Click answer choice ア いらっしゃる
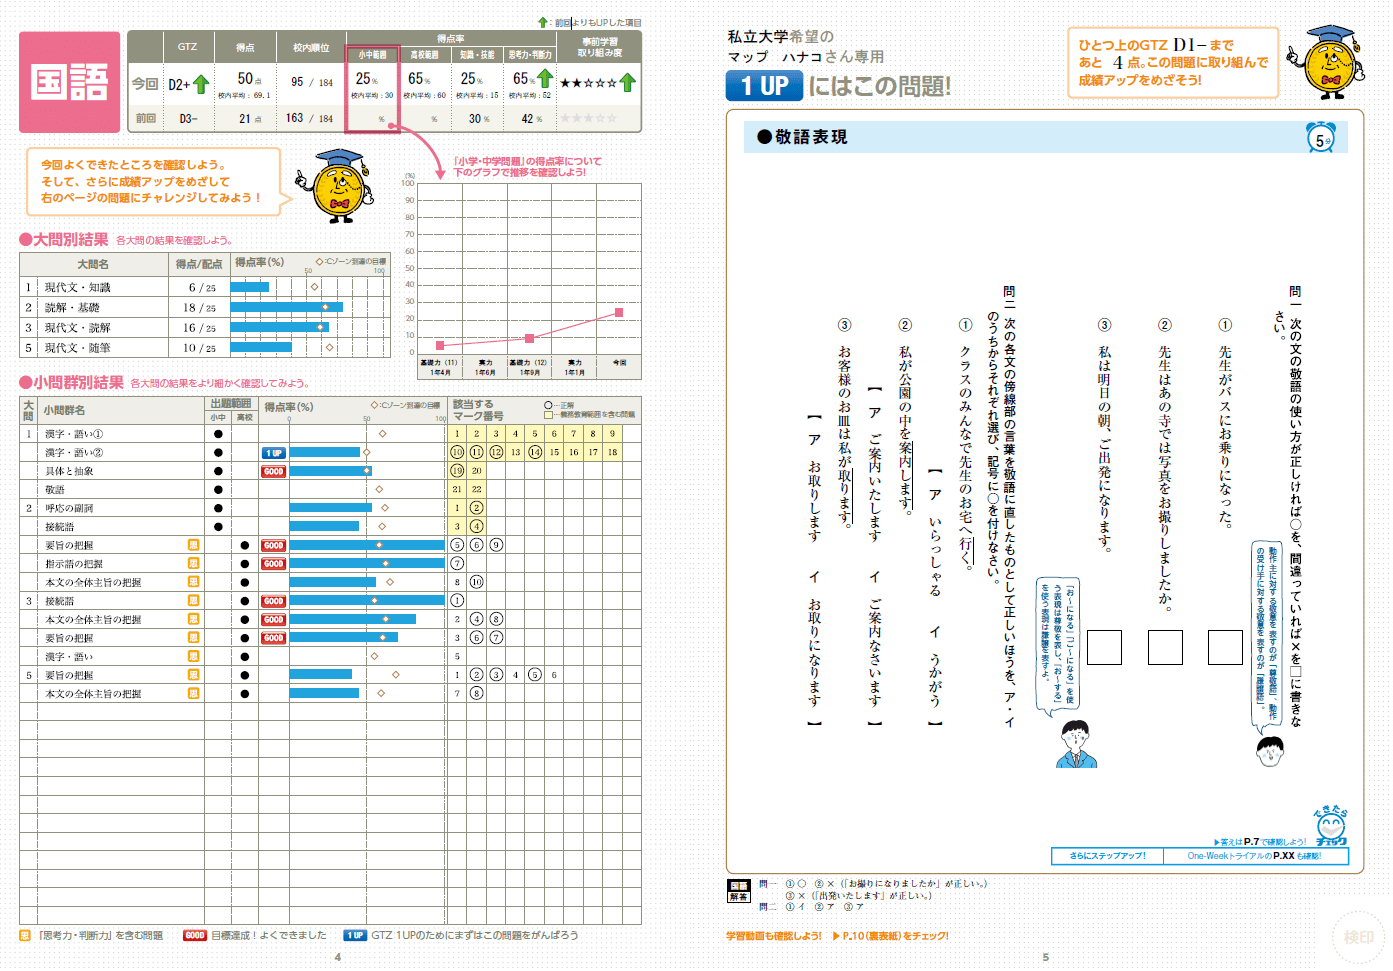Screen dimensions: 1393x971 tap(935, 545)
